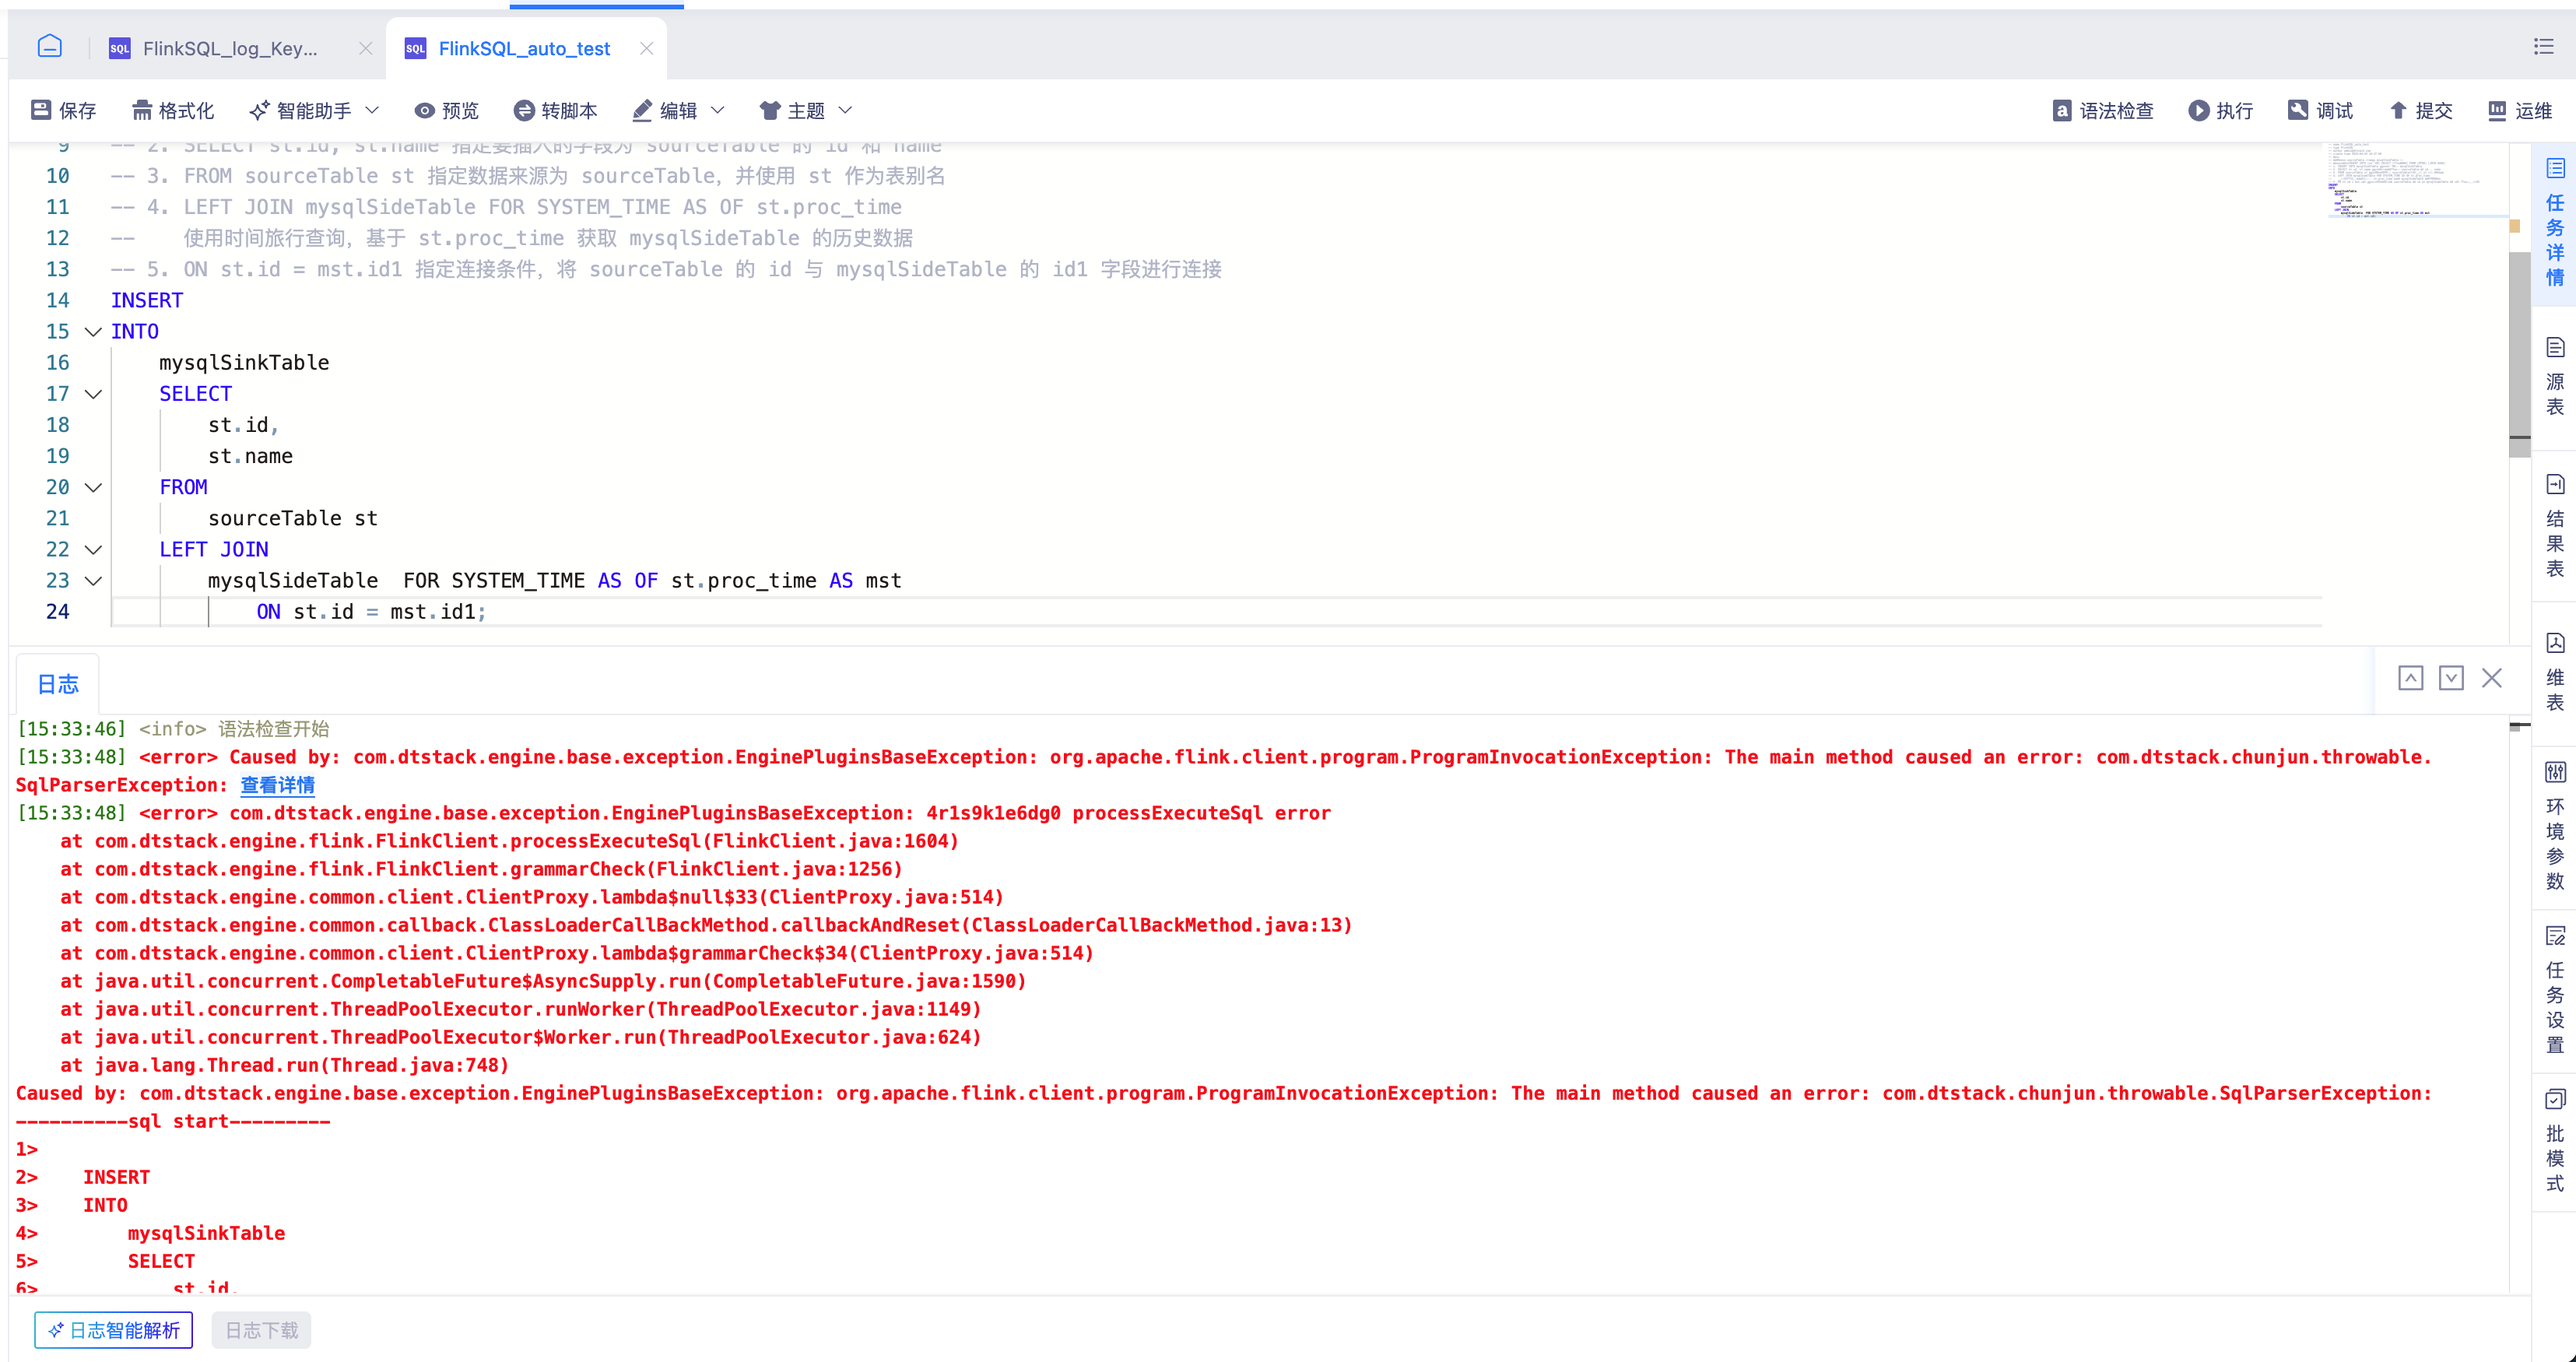This screenshot has height=1362, width=2576.
Task: Click the View details (查看详情) link
Action: click(x=277, y=785)
